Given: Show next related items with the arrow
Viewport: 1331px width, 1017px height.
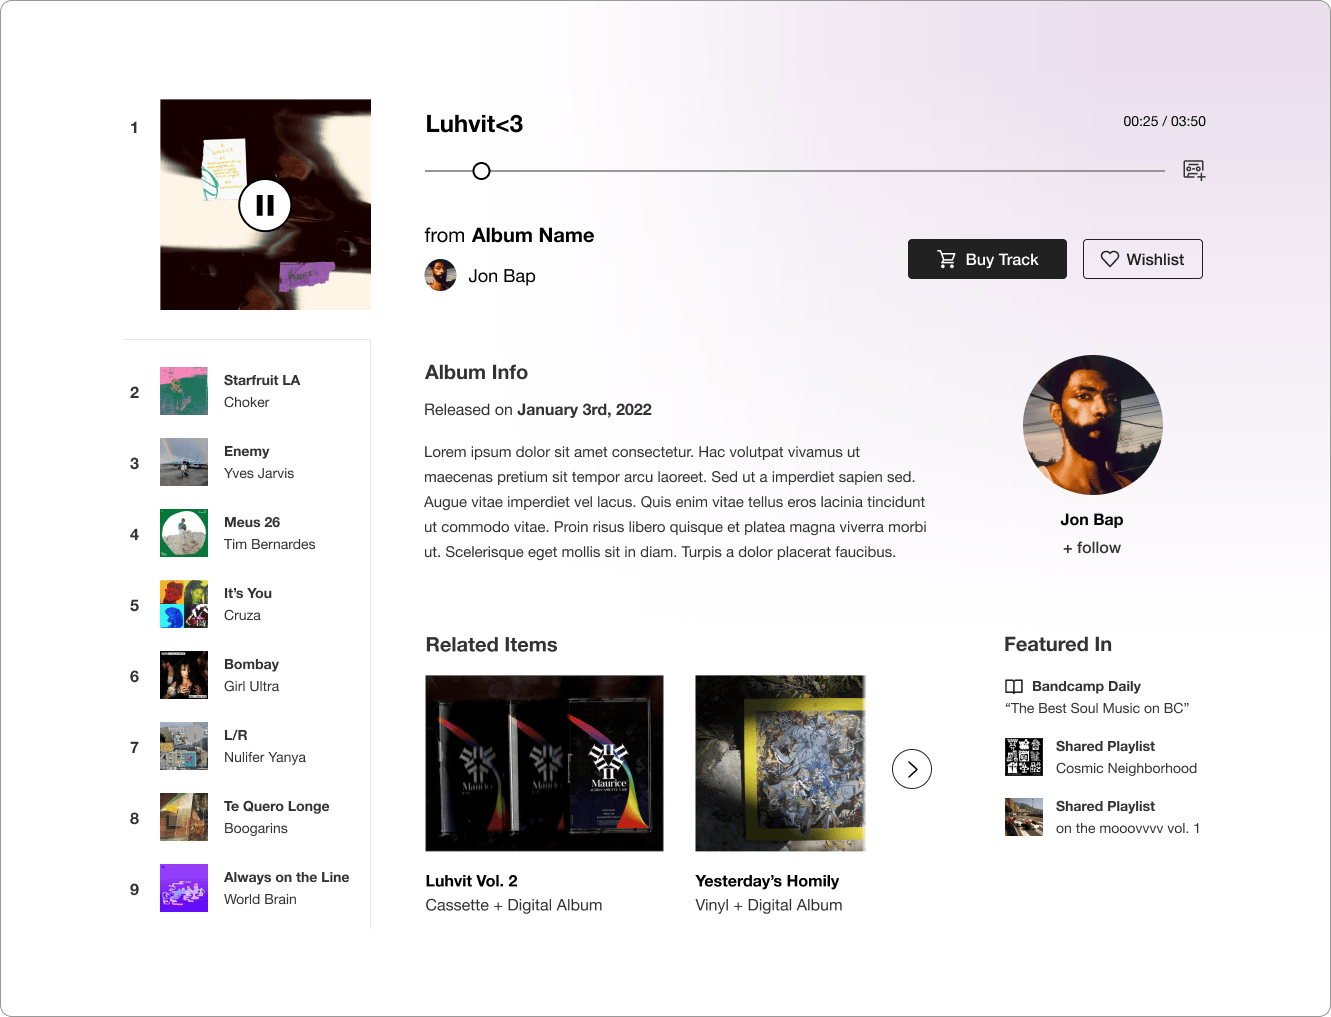Looking at the screenshot, I should tap(911, 769).
